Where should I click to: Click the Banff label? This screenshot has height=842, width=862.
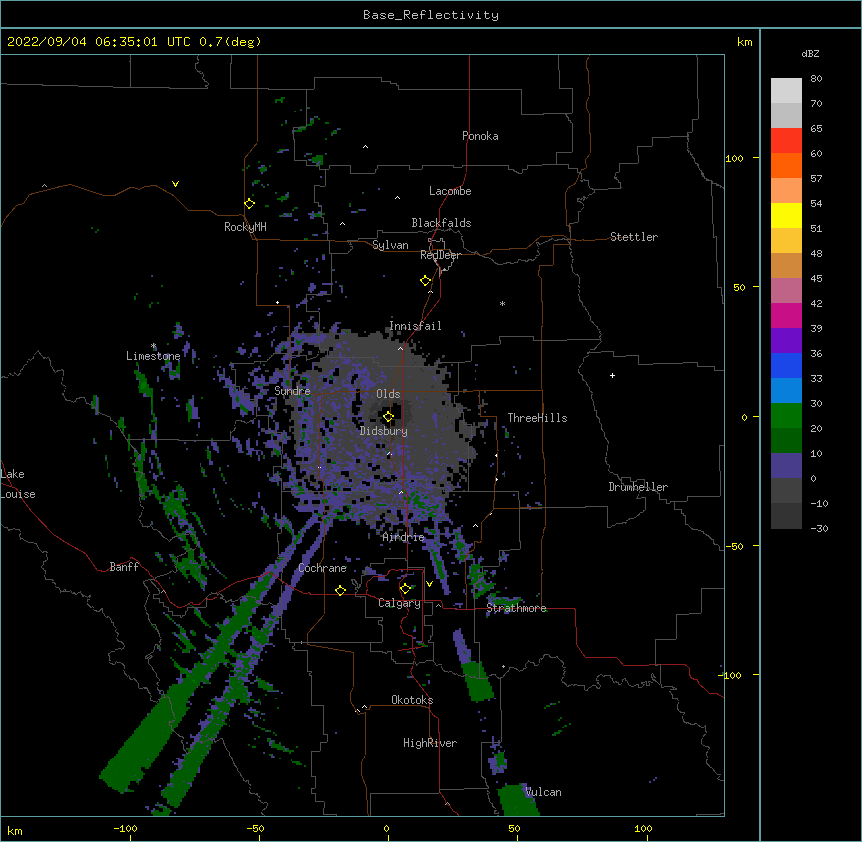tap(124, 567)
